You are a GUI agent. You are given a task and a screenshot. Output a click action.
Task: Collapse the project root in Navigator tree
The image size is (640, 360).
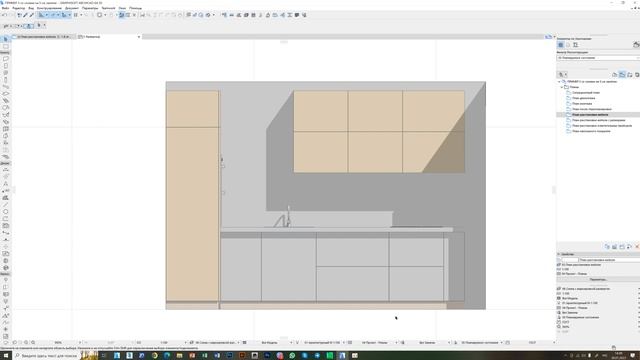click(559, 82)
